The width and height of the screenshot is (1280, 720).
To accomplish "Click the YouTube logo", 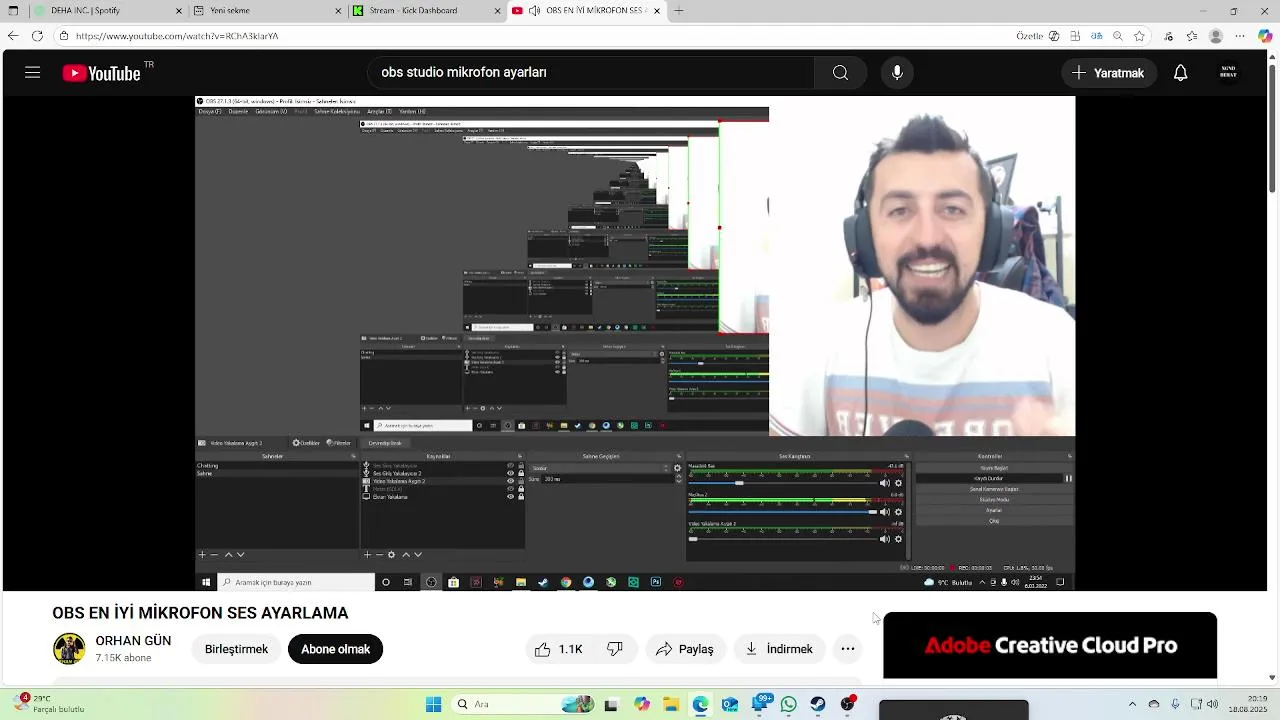I will (x=101, y=73).
